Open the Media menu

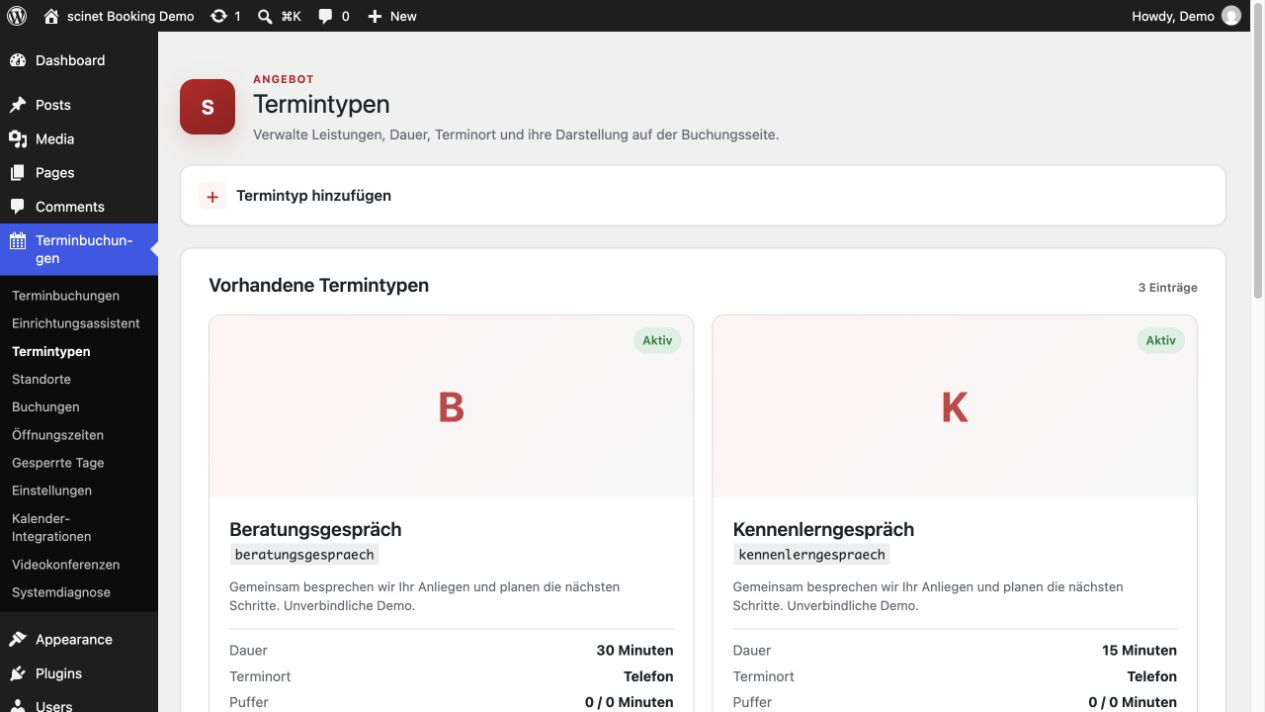(55, 139)
